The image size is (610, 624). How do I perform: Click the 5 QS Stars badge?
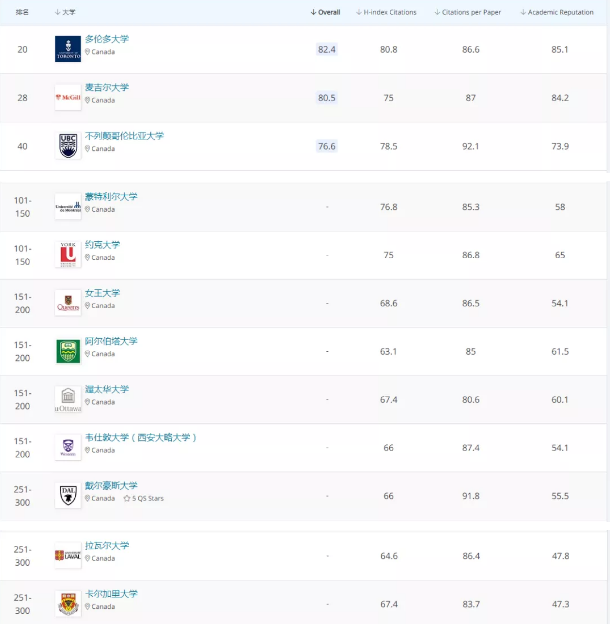coord(144,498)
